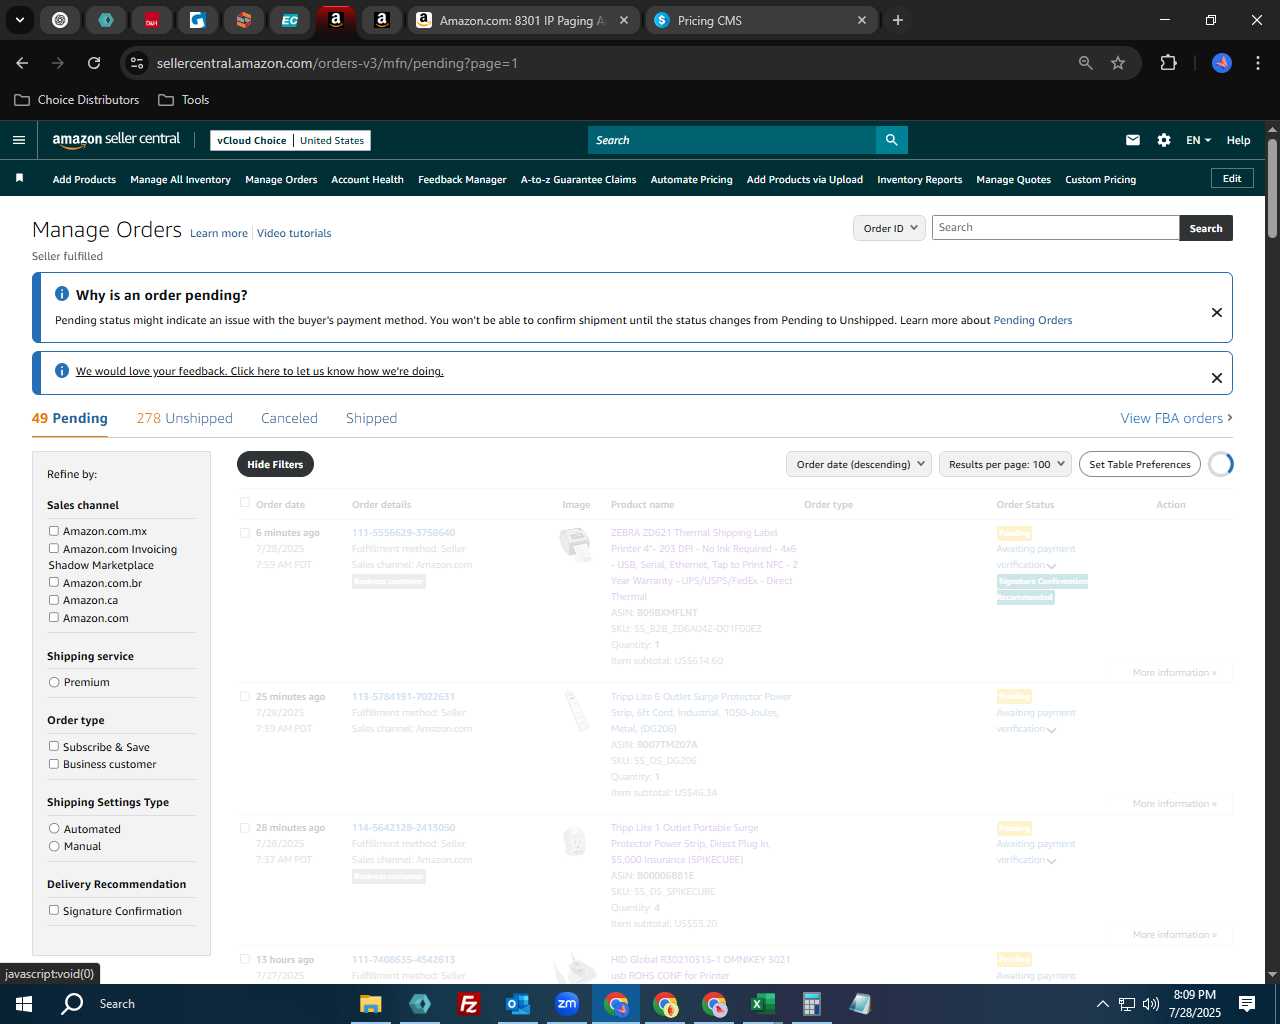Image resolution: width=1280 pixels, height=1024 pixels.
Task: Open the Order ID search type dropdown
Action: coord(889,228)
